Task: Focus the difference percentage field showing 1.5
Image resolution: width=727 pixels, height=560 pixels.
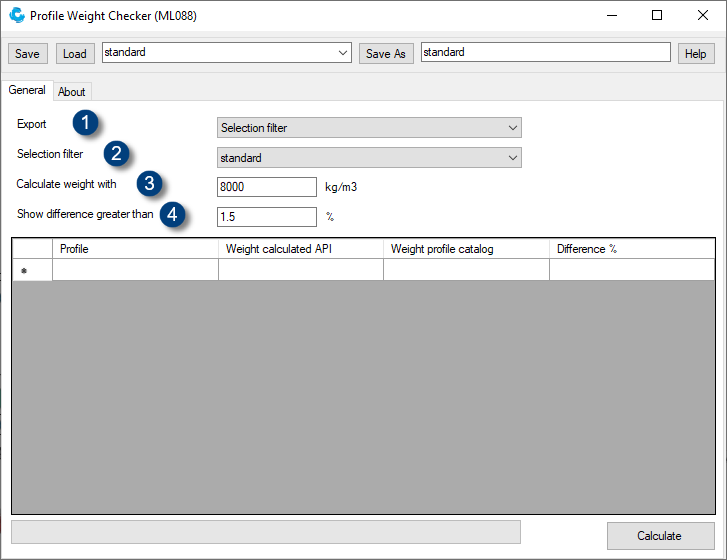Action: point(266,217)
